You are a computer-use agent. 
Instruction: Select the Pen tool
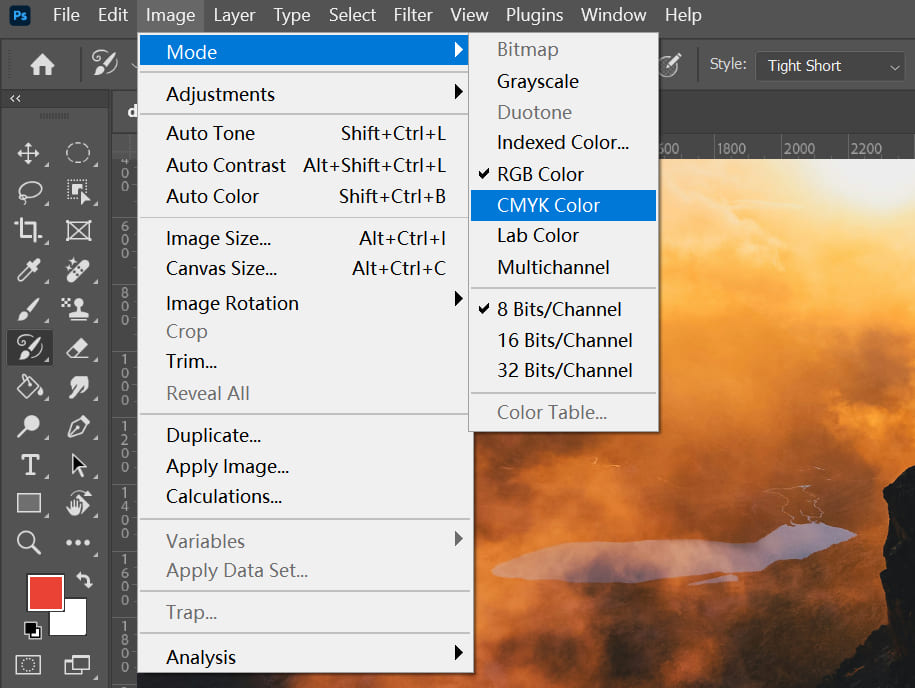coord(77,426)
